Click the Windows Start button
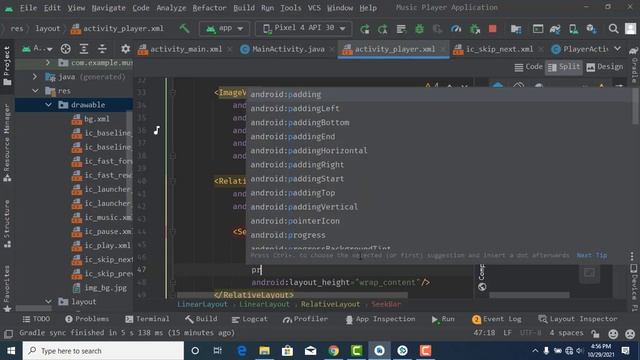This screenshot has width=640, height=360. coord(11,351)
